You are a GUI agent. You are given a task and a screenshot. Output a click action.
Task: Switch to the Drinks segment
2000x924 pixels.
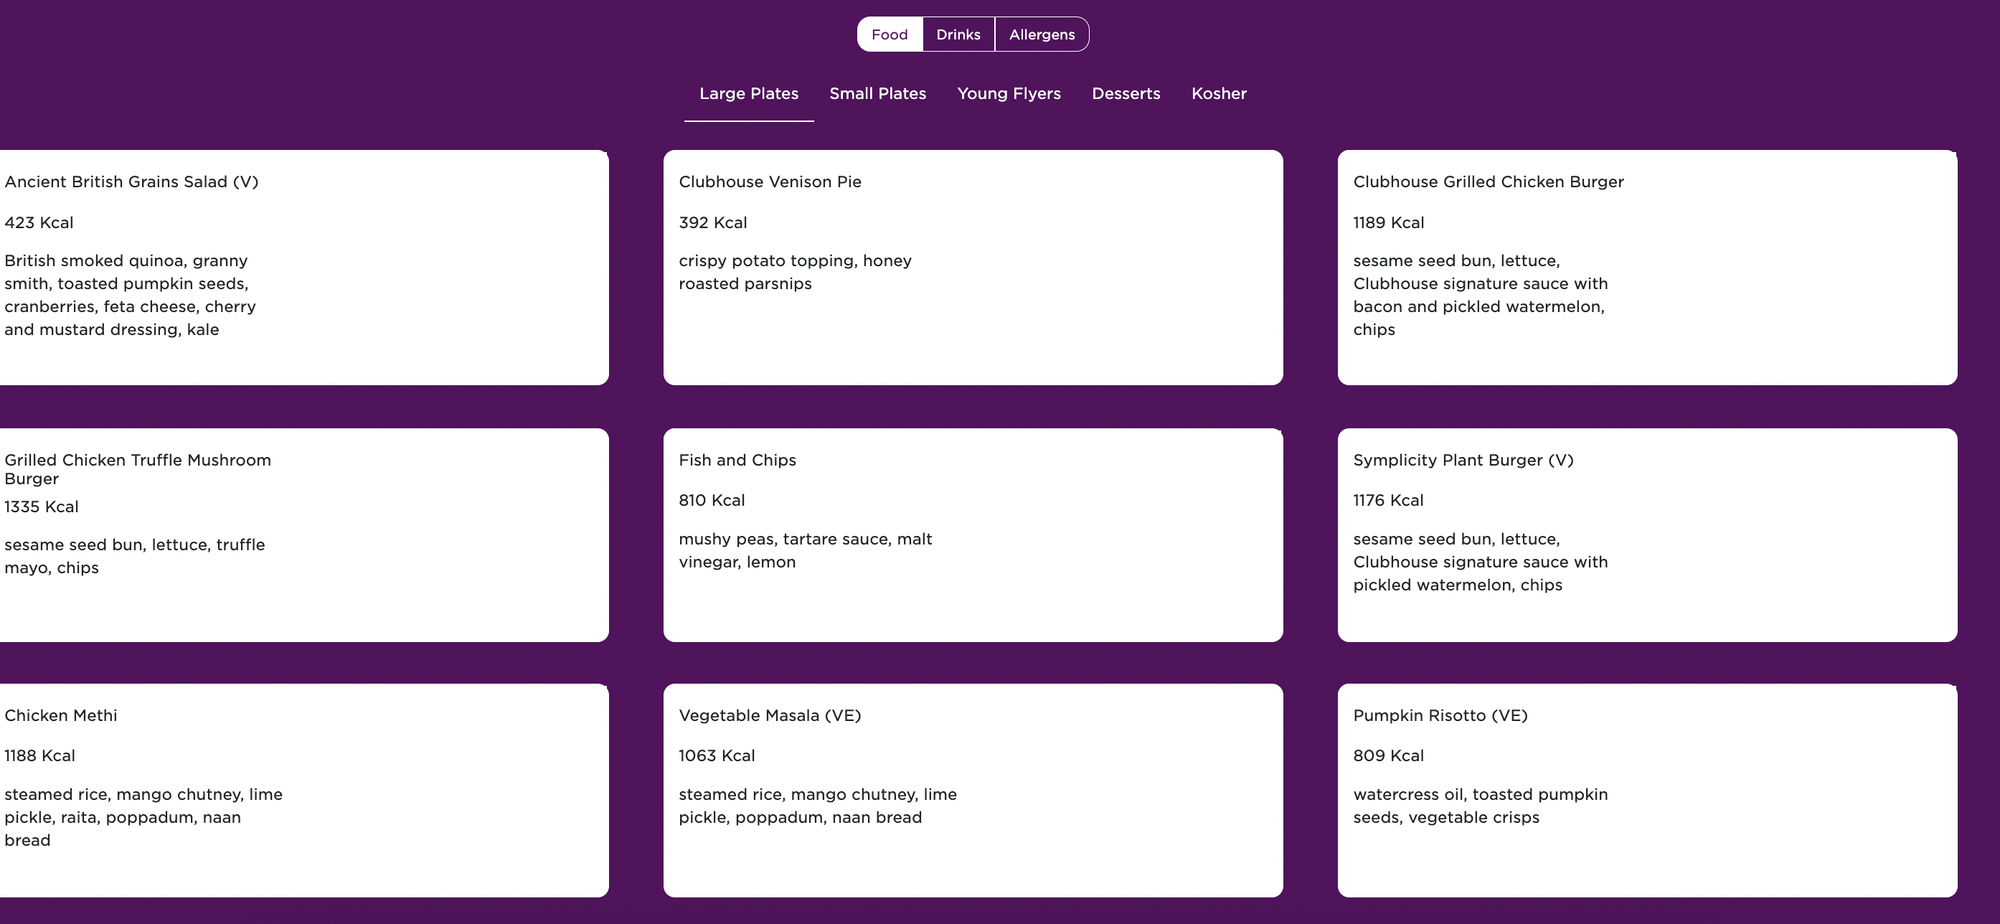(958, 34)
